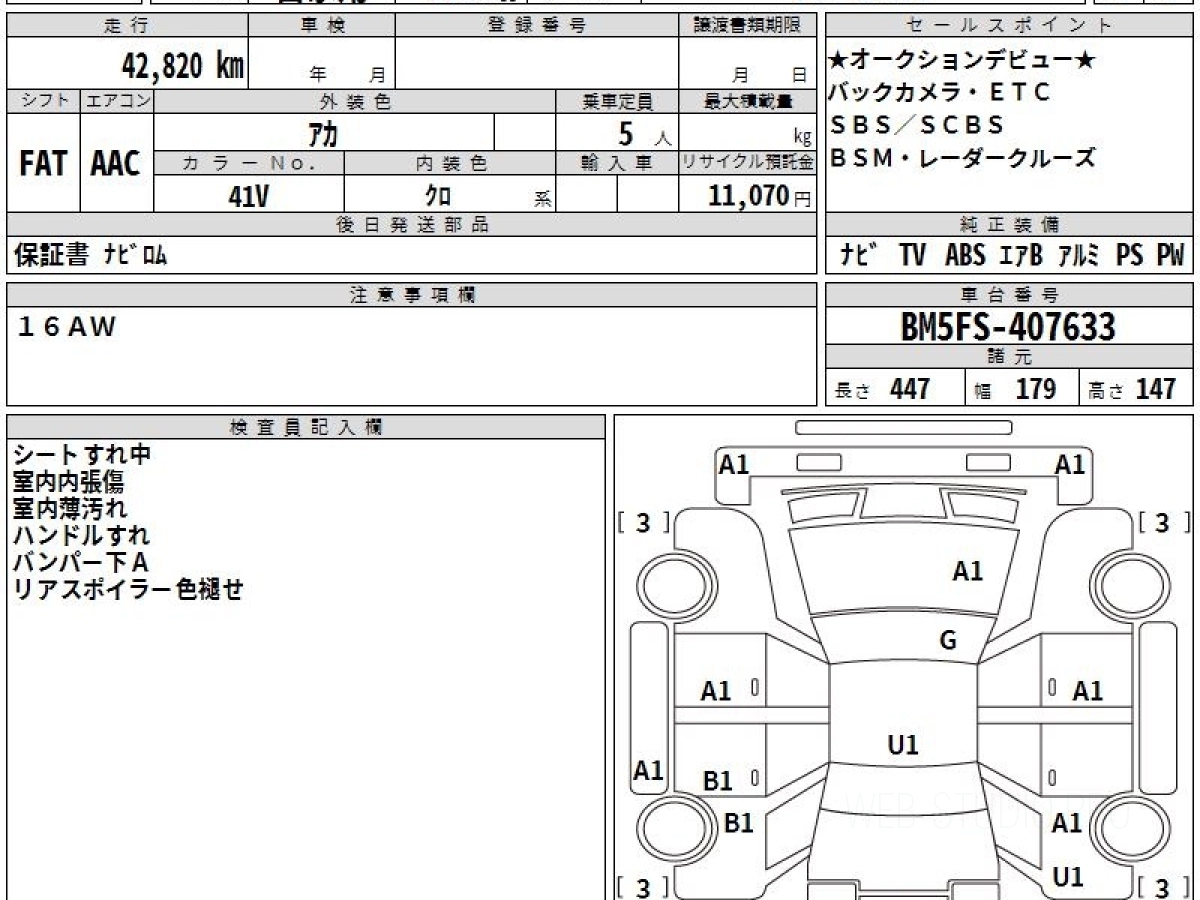Select the 車台番号 header
This screenshot has width=1200, height=900.
tap(1010, 295)
